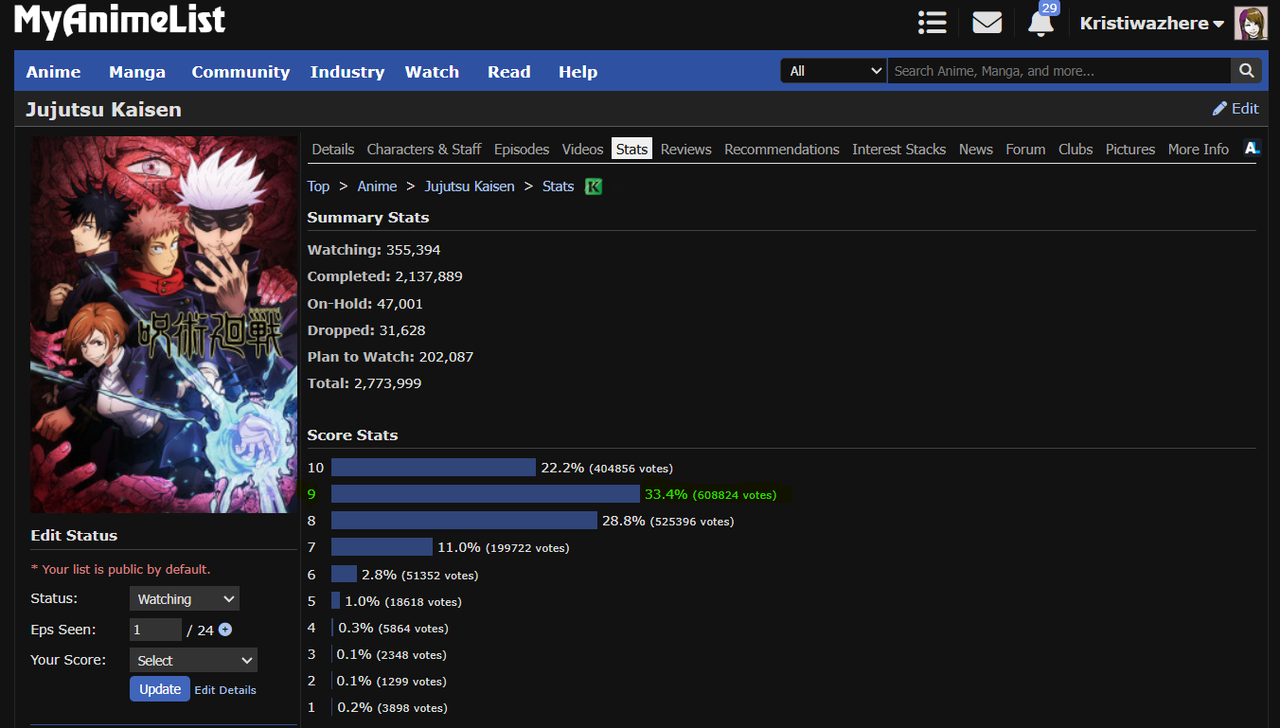Click the Jujutsu Kaisen page title
This screenshot has width=1280, height=728.
pos(104,109)
